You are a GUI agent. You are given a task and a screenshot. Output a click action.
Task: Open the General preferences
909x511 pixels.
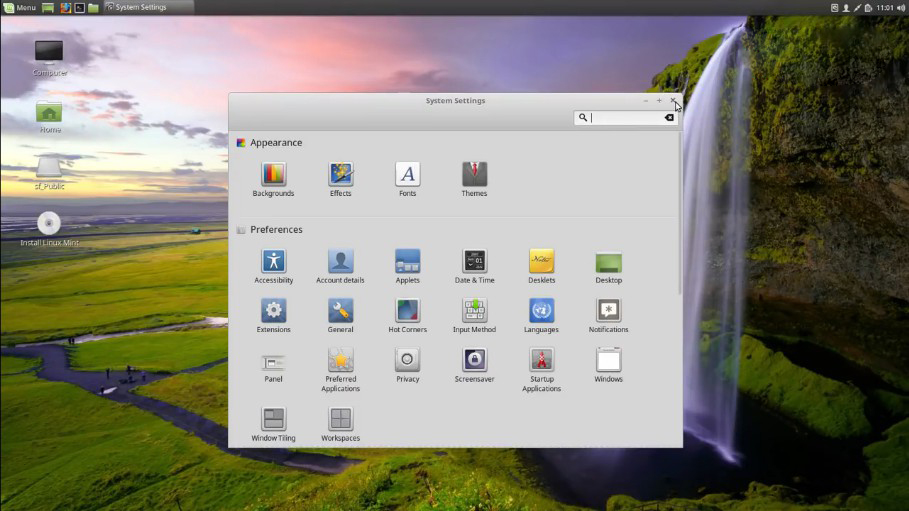pos(340,316)
